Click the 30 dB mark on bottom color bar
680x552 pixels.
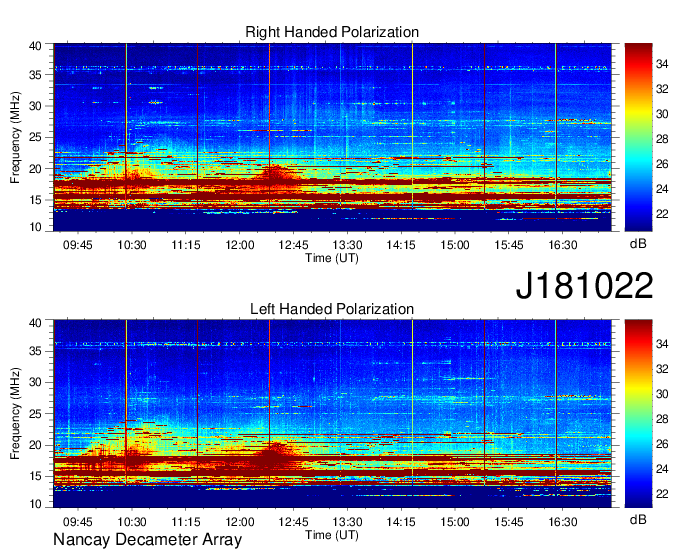(662, 394)
